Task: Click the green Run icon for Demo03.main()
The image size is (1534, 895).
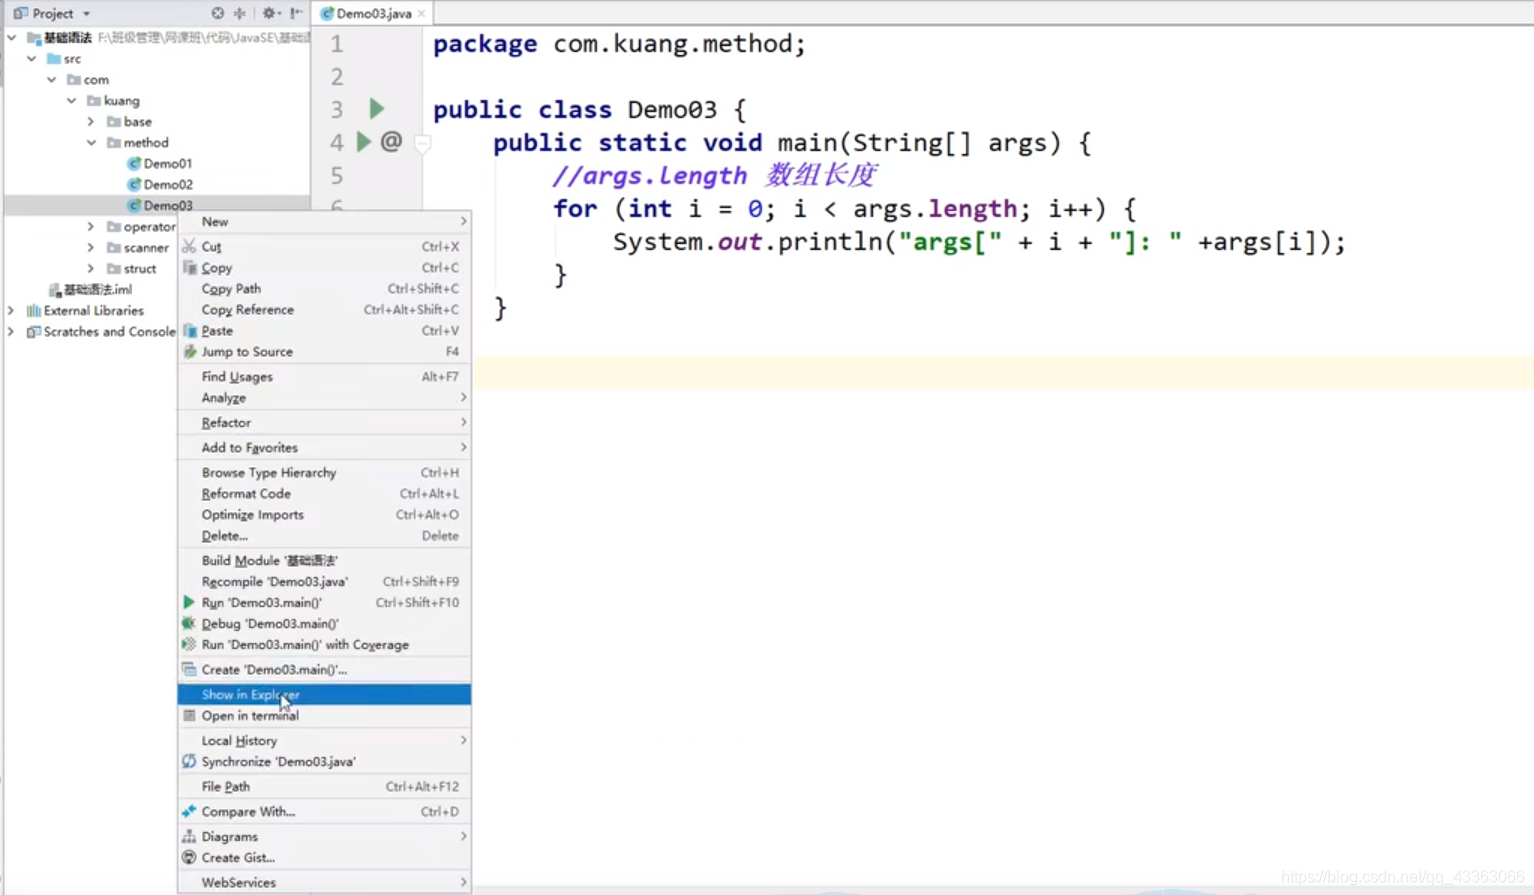Action: coord(189,602)
